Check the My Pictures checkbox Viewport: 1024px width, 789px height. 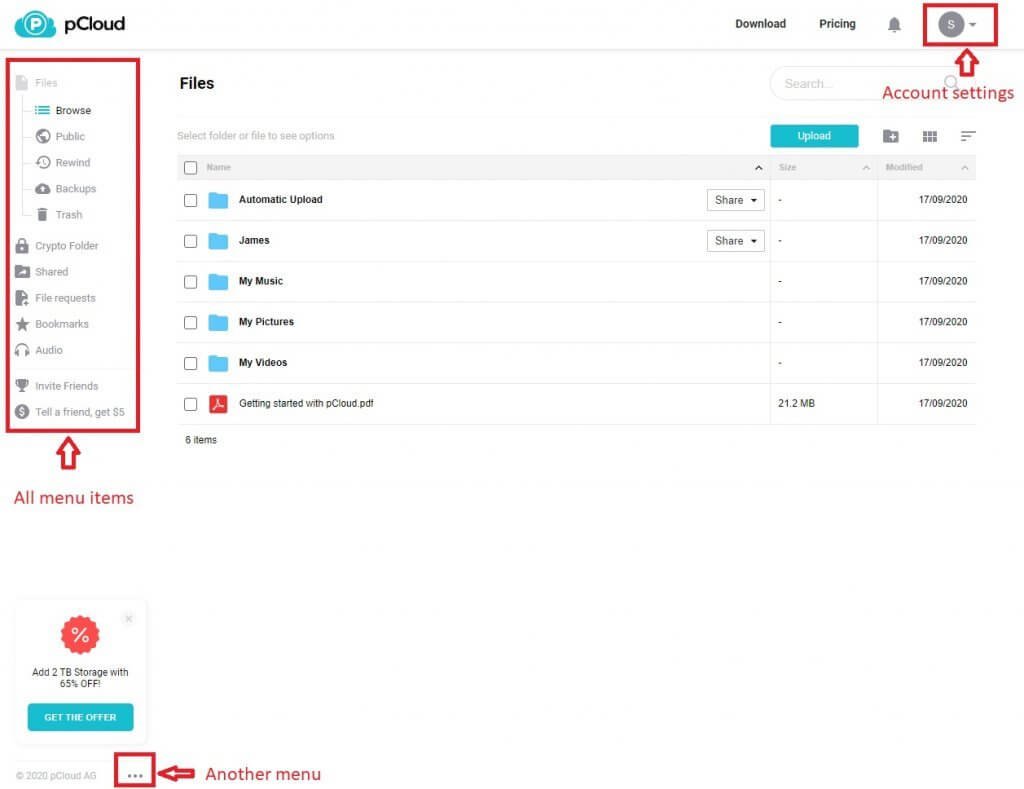click(x=191, y=323)
